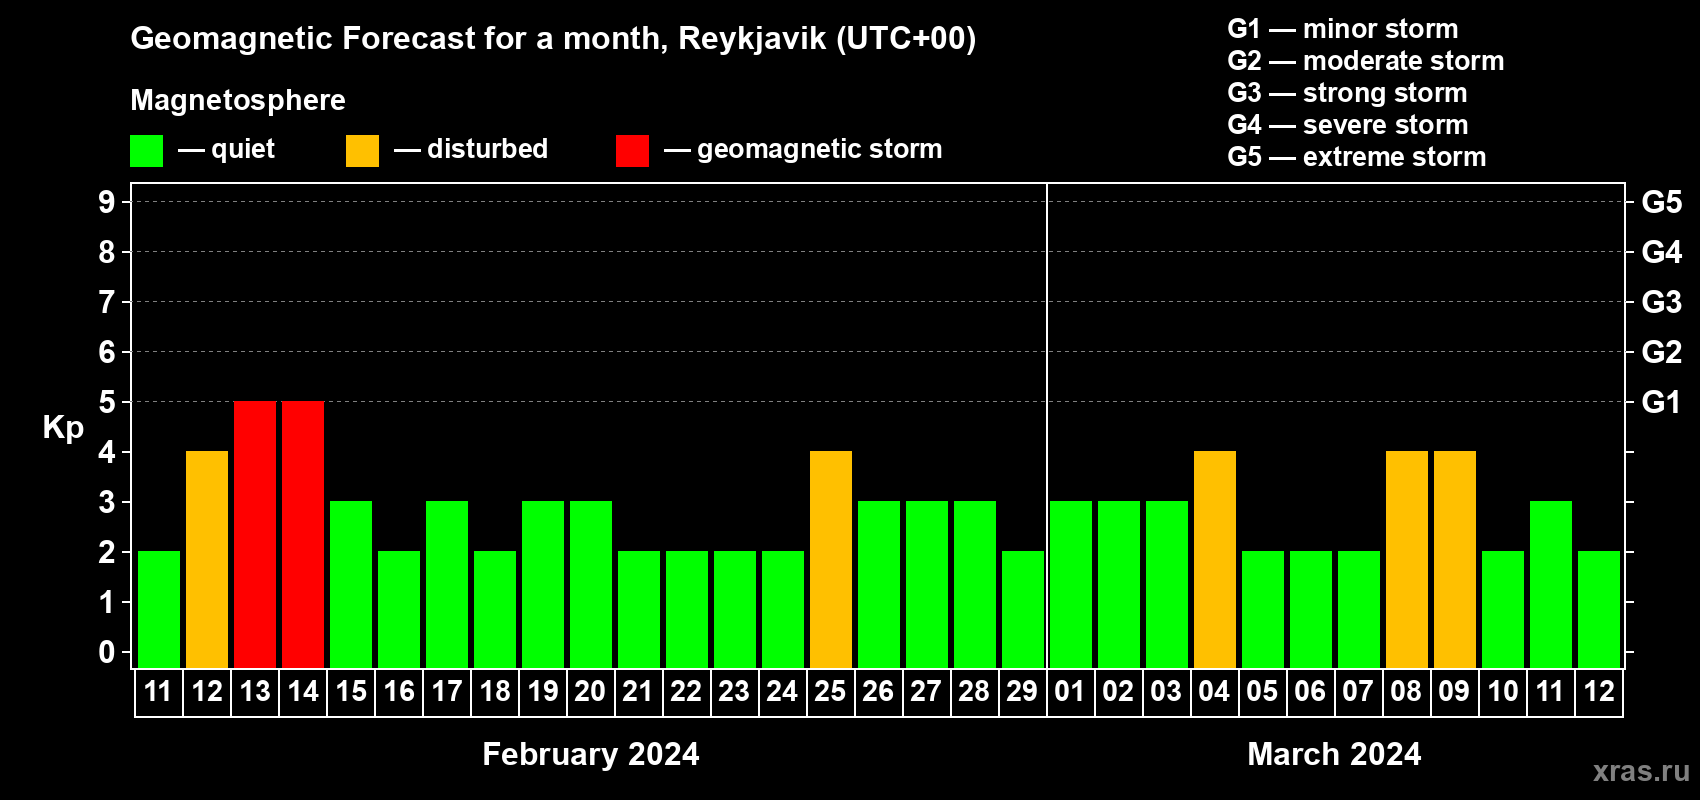Click the date label 17 in February
Image resolution: width=1700 pixels, height=800 pixels.
click(x=447, y=691)
